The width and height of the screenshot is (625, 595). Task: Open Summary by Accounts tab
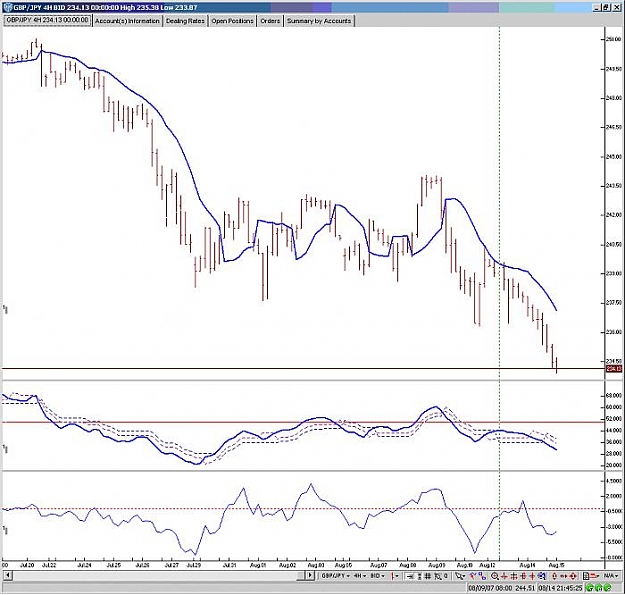coord(319,21)
